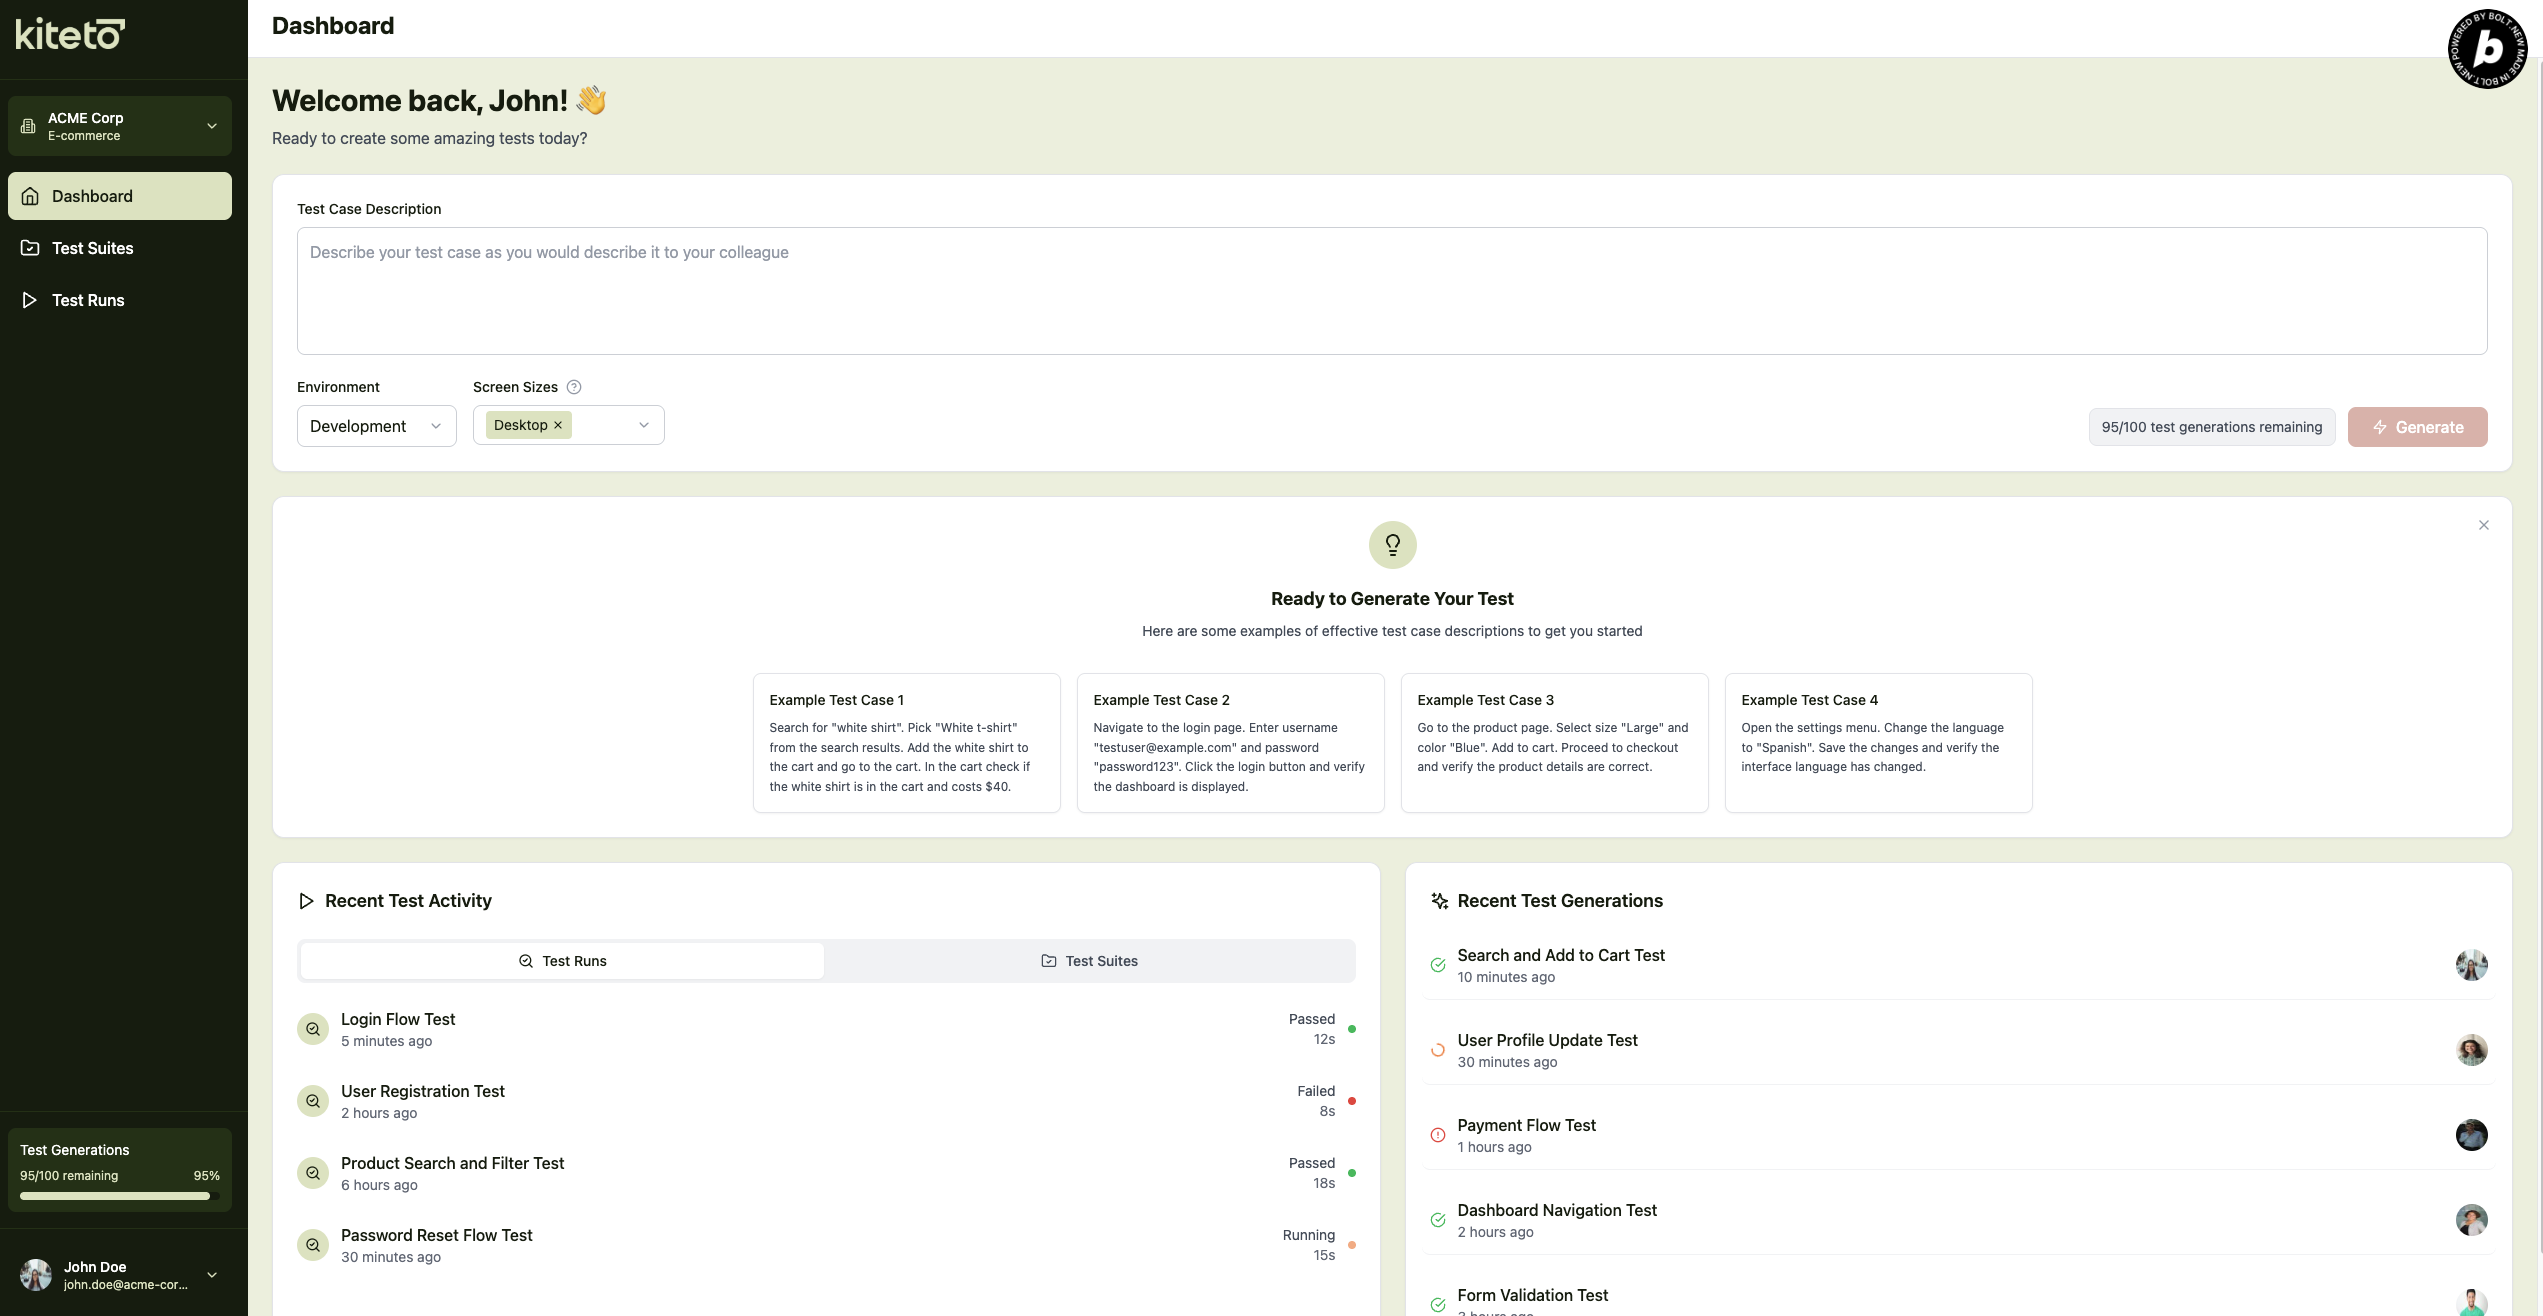Select Example Test Case 3 card
This screenshot has width=2543, height=1316.
click(x=1554, y=742)
